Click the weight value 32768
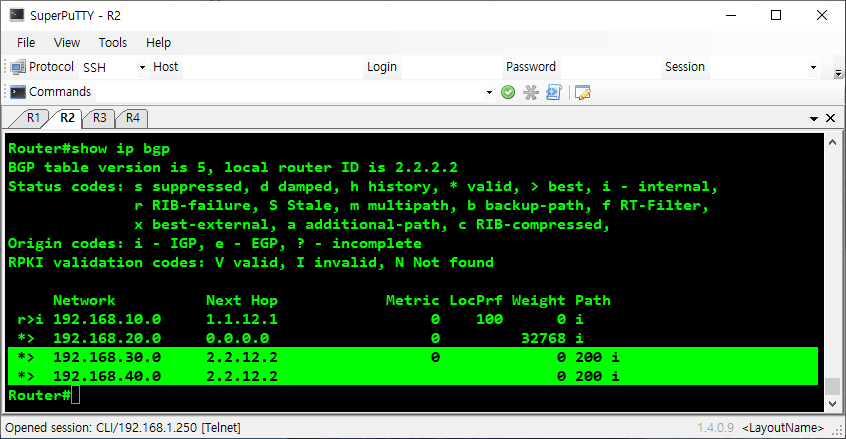This screenshot has height=439, width=846. point(543,338)
